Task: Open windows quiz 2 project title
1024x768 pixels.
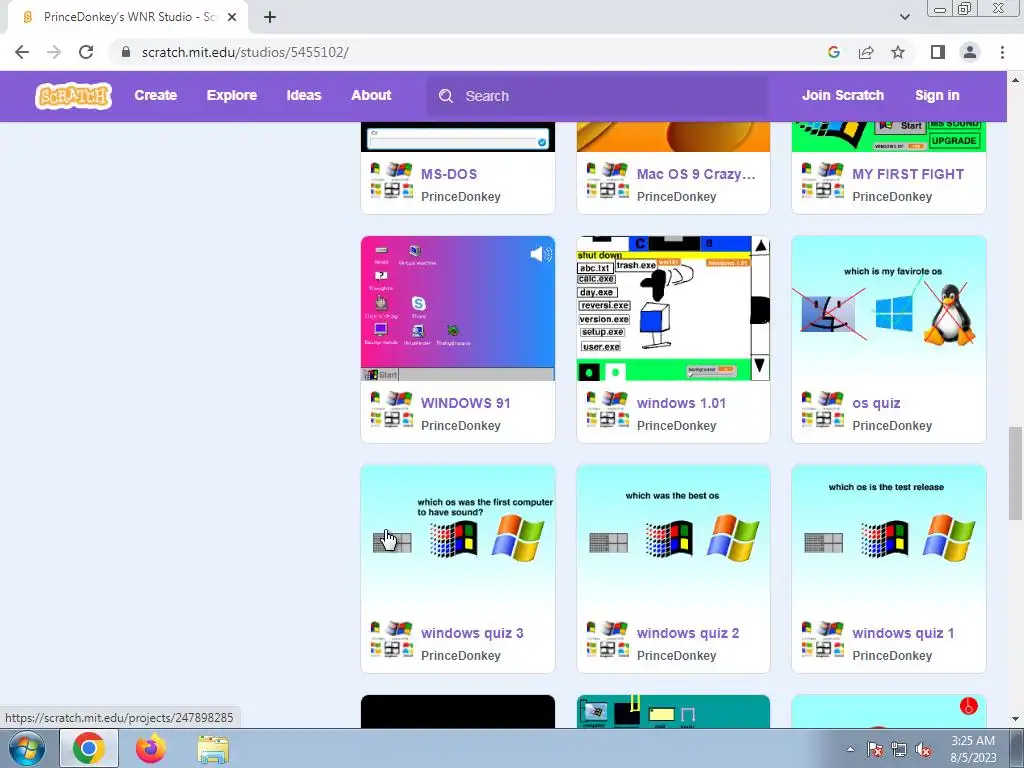Action: 688,633
